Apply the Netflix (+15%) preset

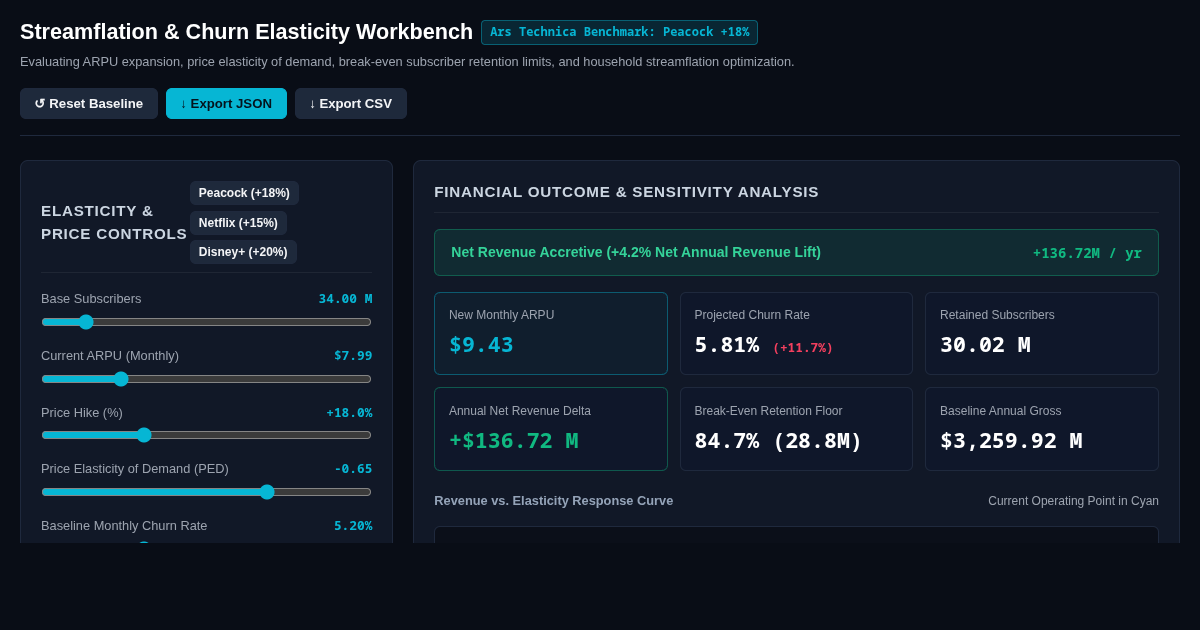tap(238, 223)
